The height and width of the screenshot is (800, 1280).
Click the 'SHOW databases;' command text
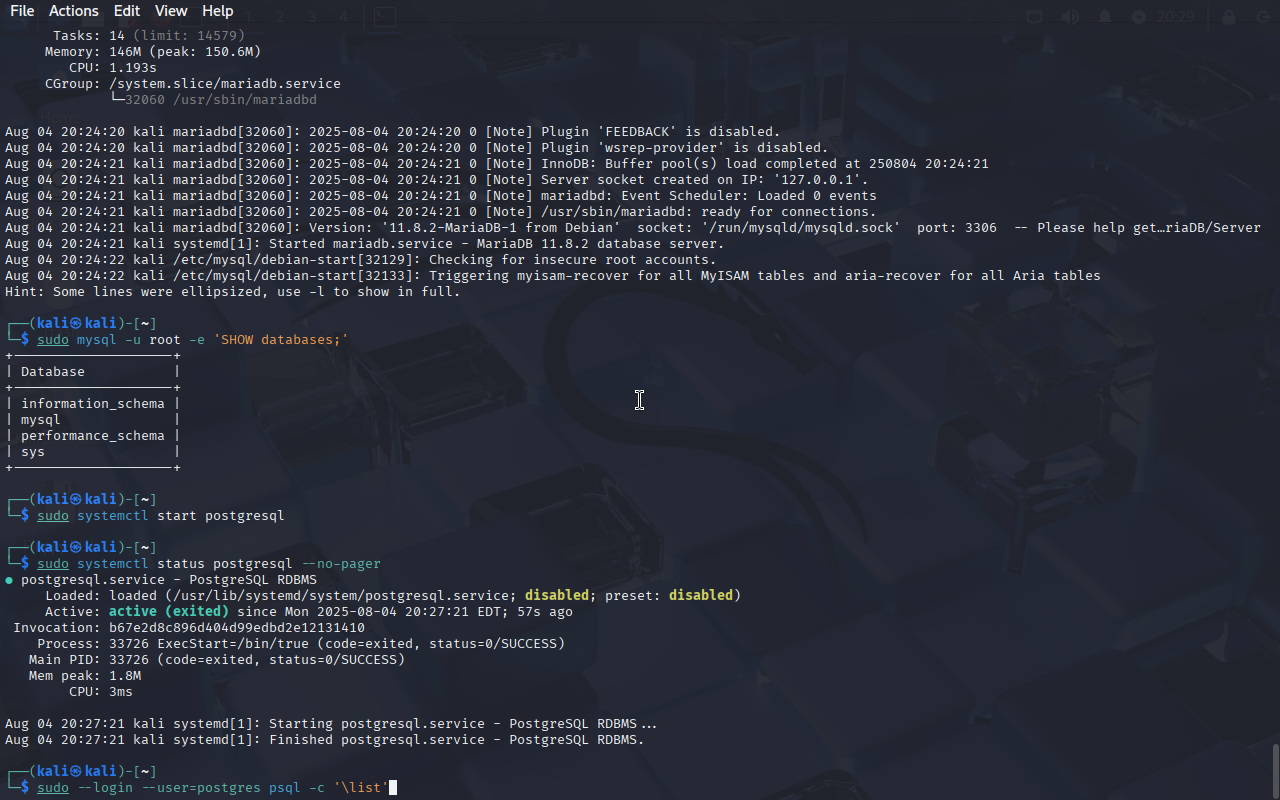point(281,340)
